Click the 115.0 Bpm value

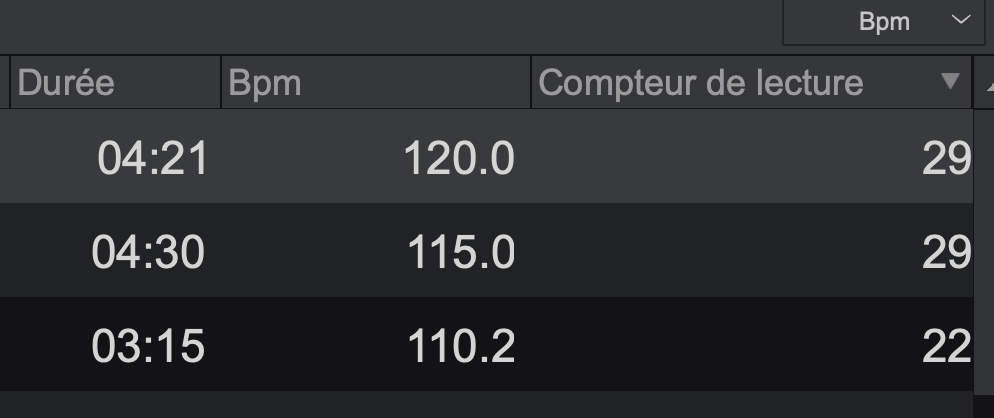461,252
